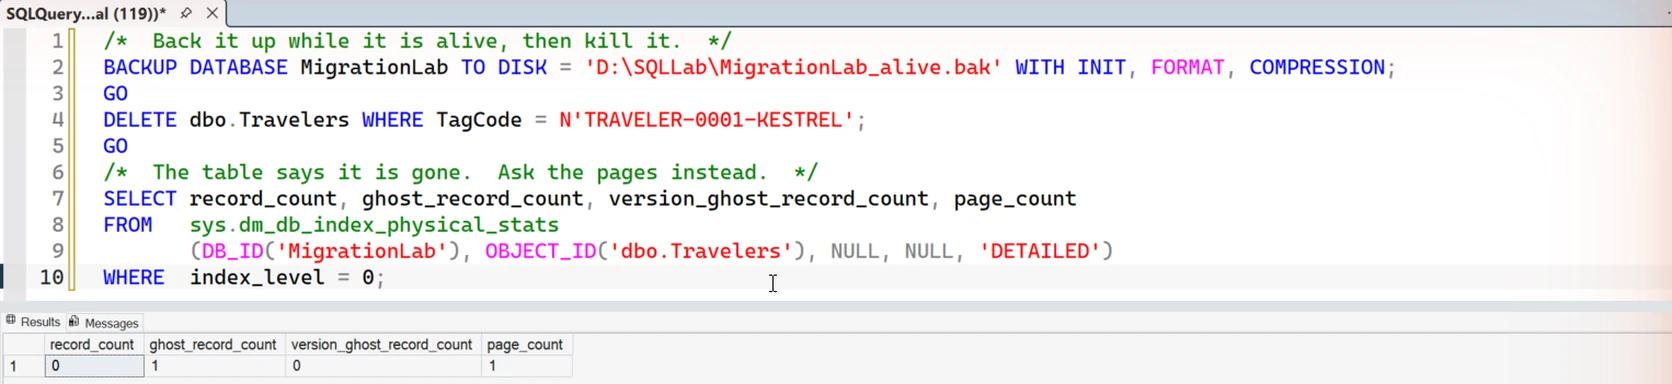
Task: Click the WHERE keyword on line 10
Action: coord(134,277)
